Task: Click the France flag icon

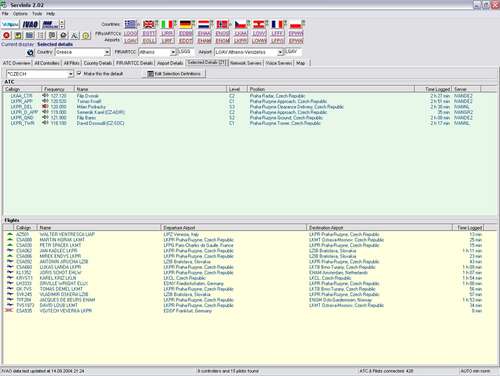Action: 277,24
